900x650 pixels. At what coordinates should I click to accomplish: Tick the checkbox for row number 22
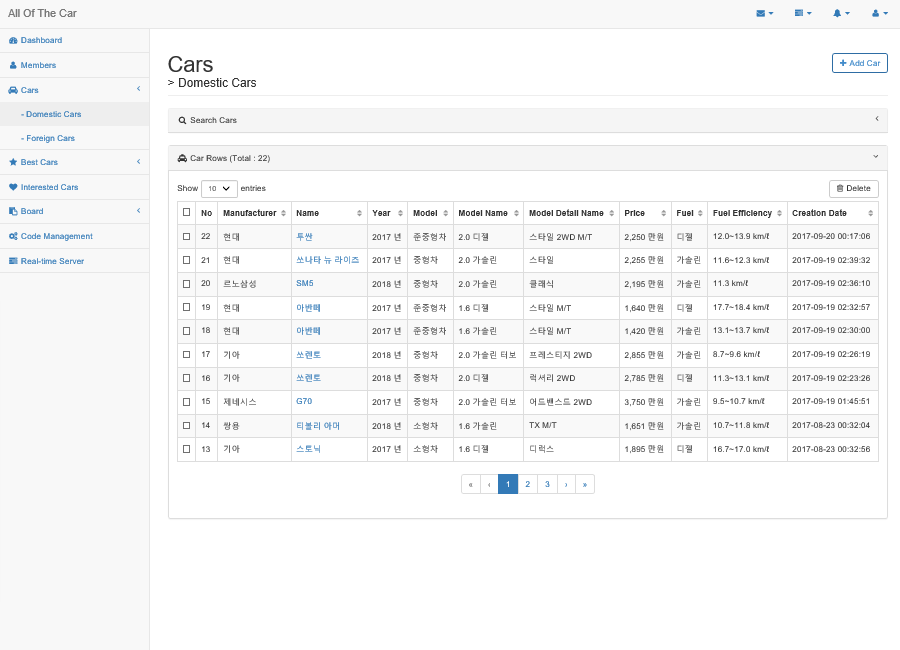186,237
